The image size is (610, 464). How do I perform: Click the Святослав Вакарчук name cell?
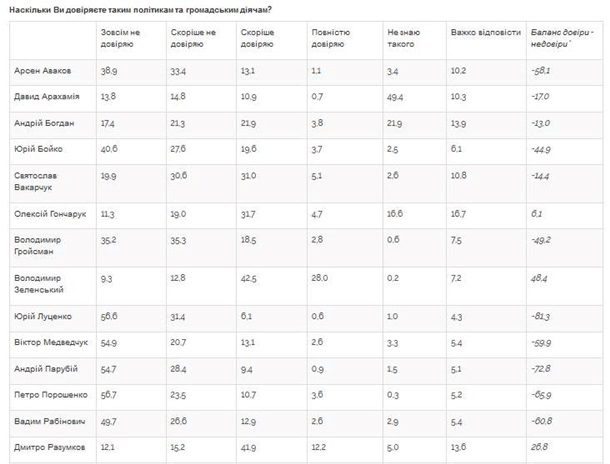pyautogui.click(x=35, y=181)
